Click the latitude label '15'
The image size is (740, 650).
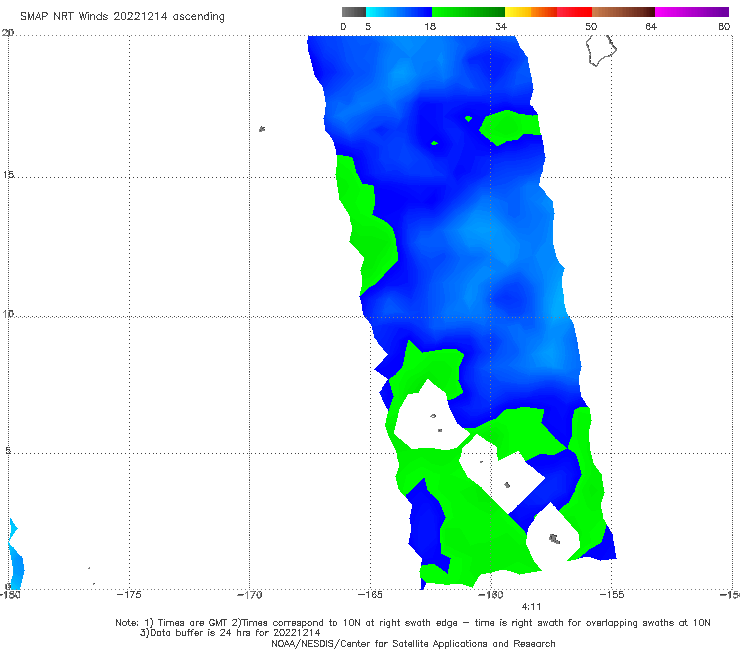pyautogui.click(x=8, y=175)
